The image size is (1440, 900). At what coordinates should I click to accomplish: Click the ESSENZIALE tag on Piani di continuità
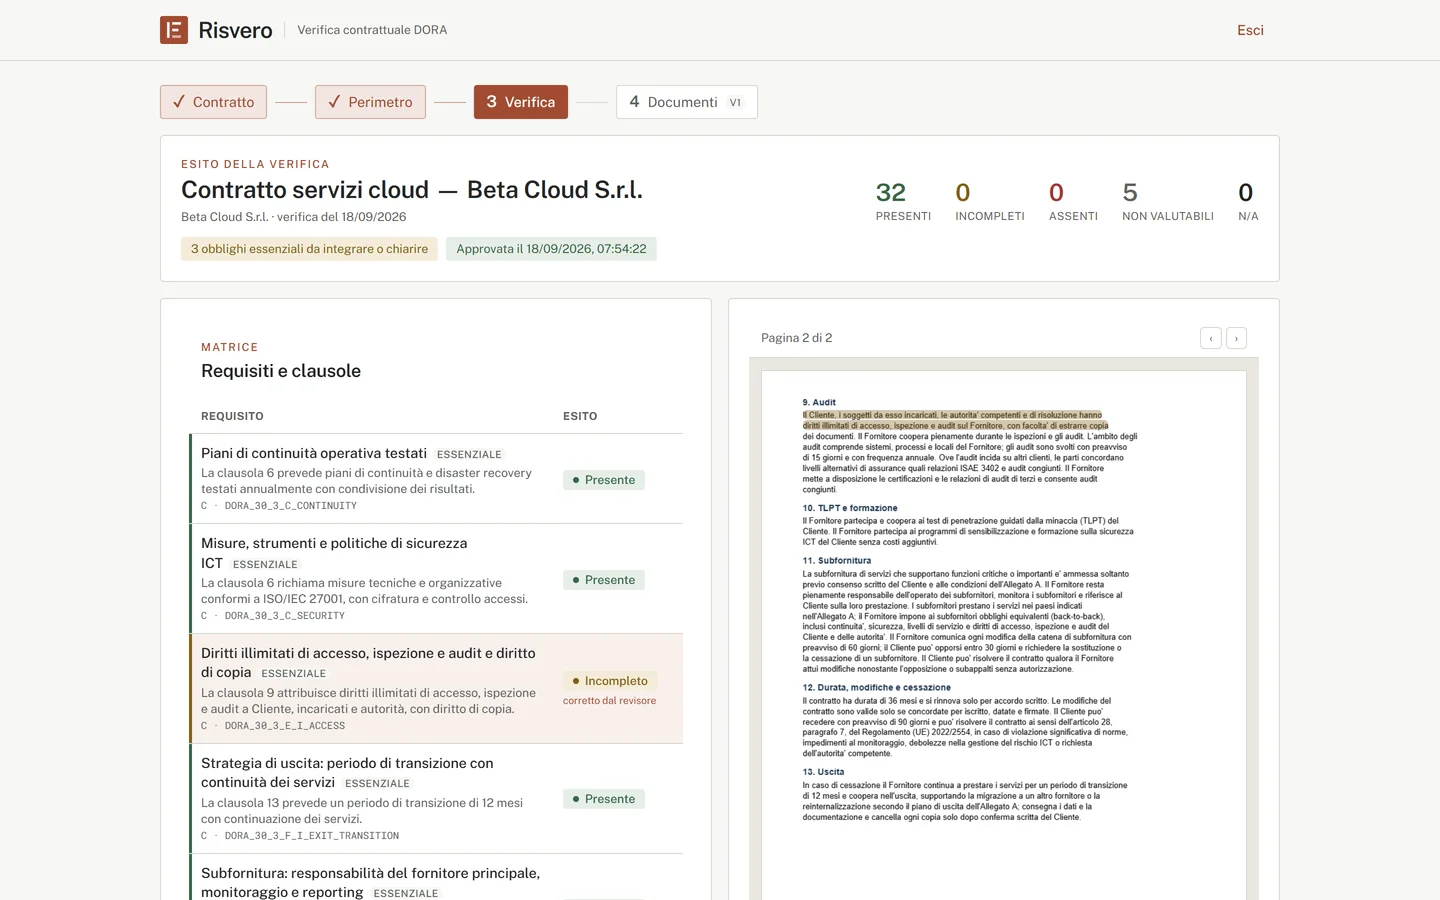tap(469, 455)
